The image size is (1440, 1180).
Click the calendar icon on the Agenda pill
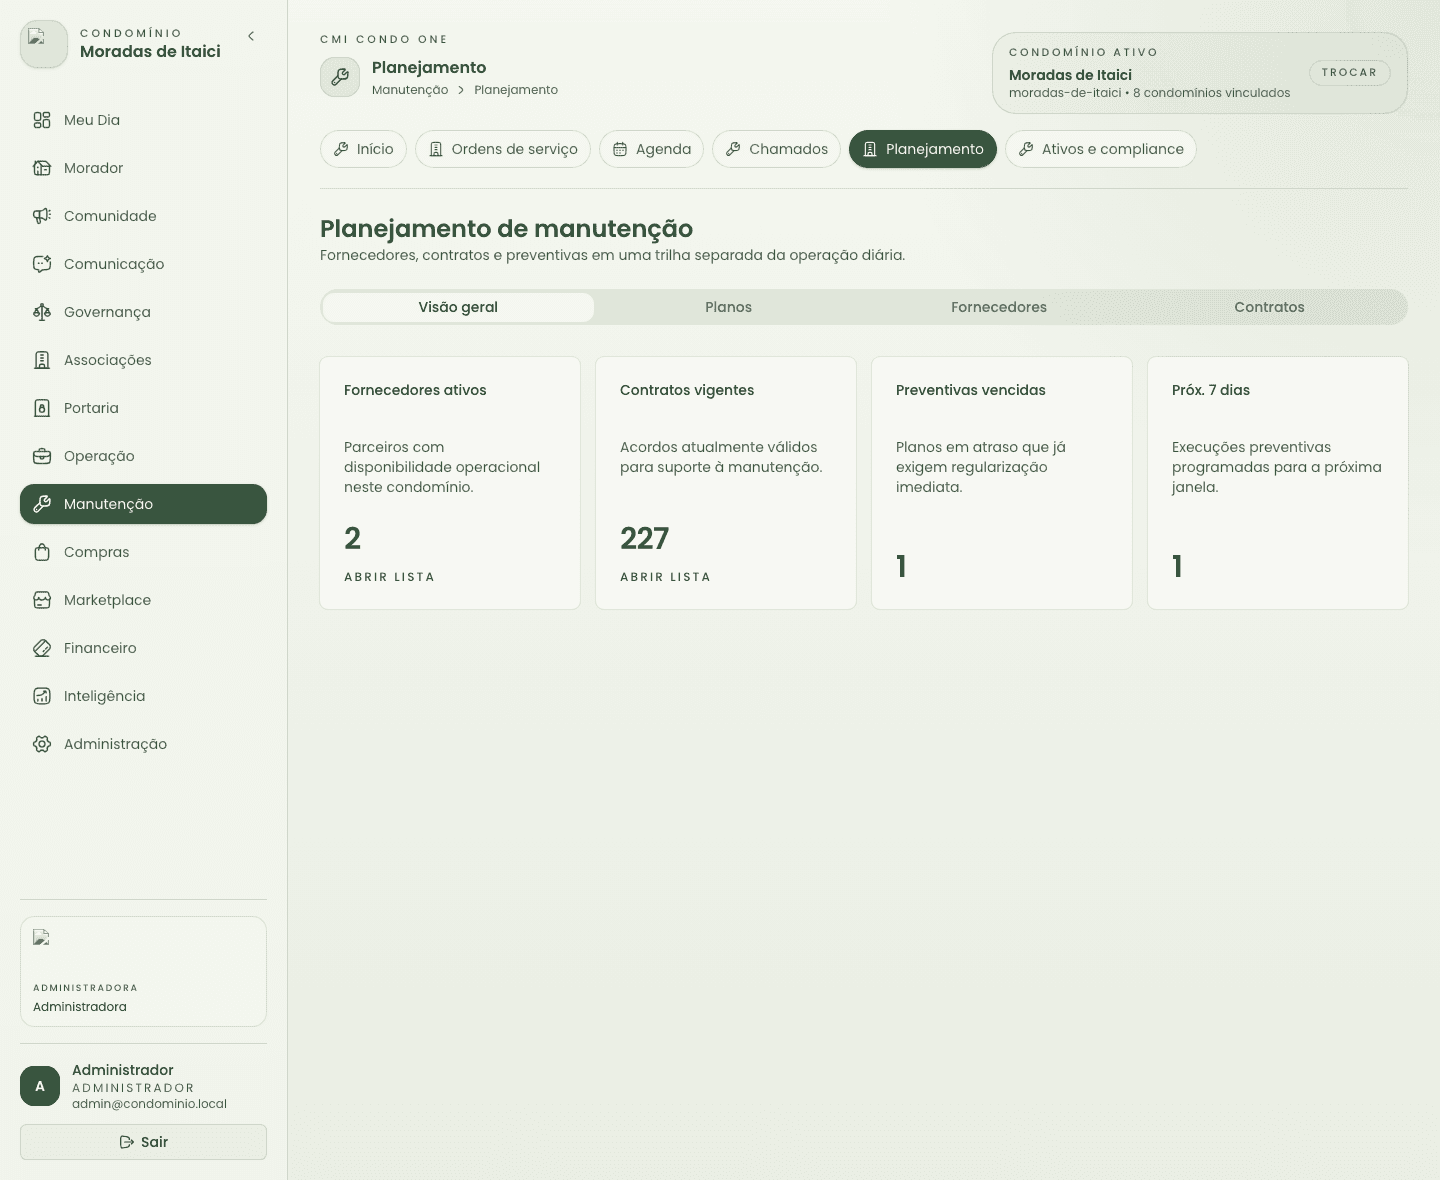tap(620, 149)
